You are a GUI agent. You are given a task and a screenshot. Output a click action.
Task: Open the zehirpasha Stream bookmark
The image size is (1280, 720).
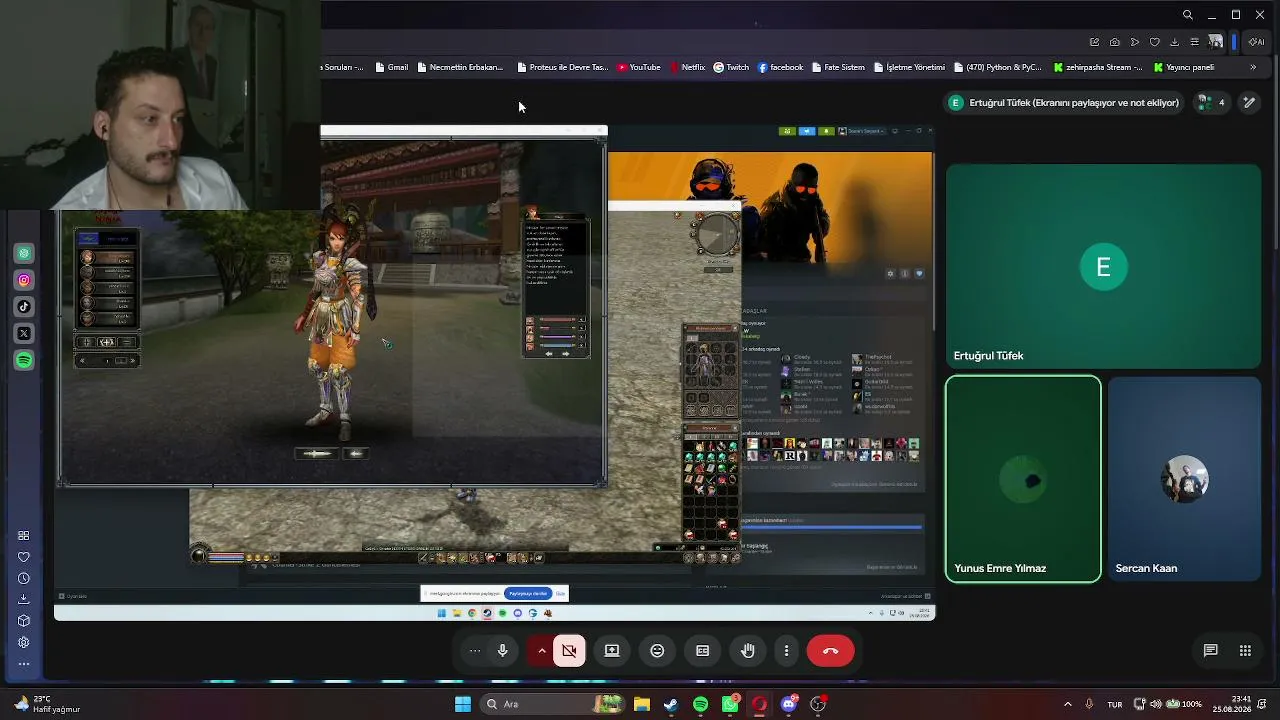(x=1098, y=67)
